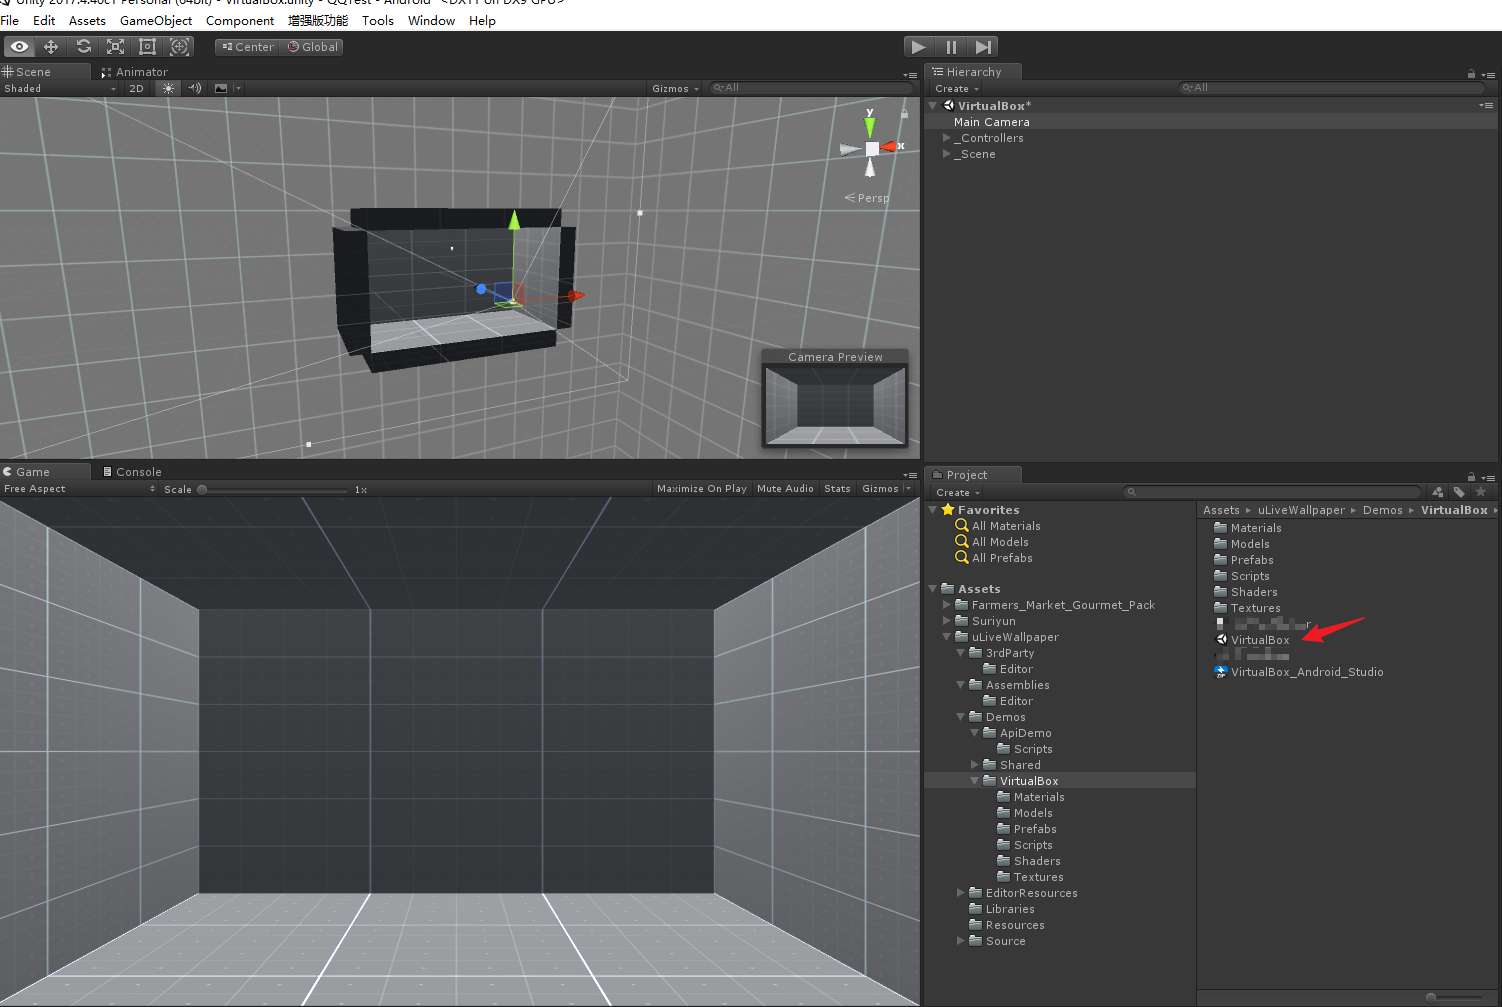
Task: Click Demos in breadcrumb path
Action: pyautogui.click(x=1382, y=510)
